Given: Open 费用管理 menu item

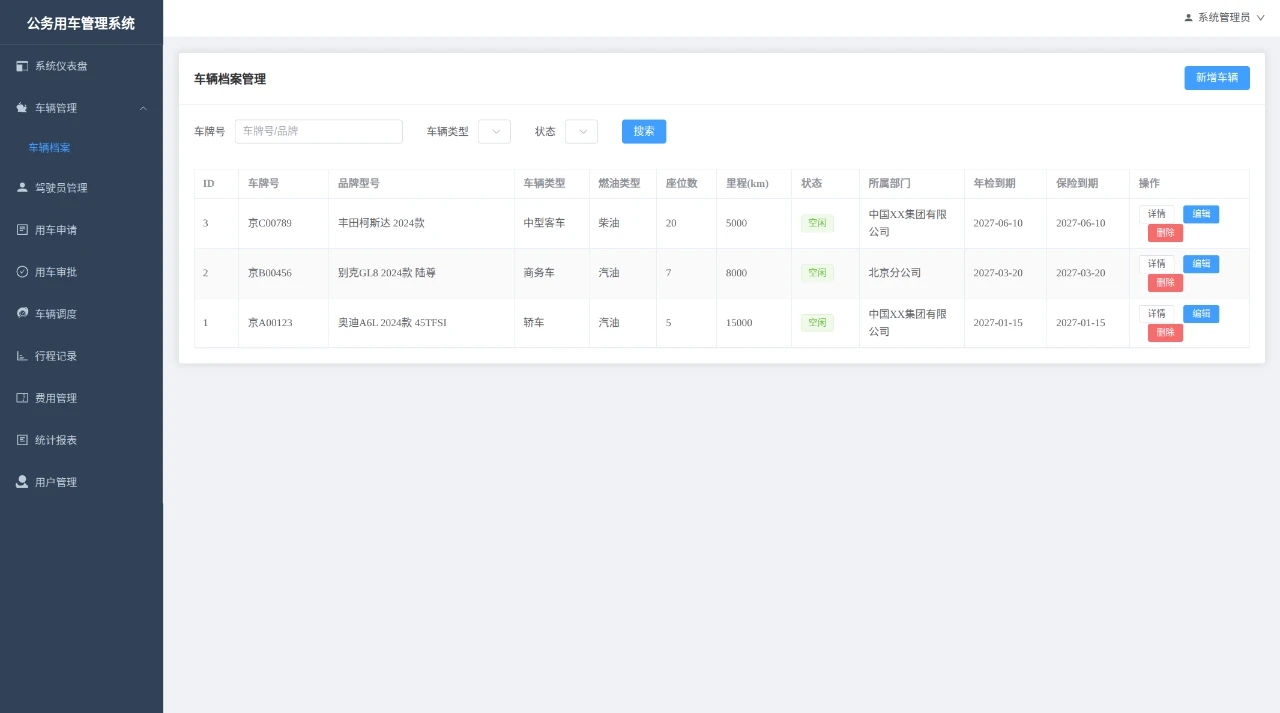Looking at the screenshot, I should point(81,398).
